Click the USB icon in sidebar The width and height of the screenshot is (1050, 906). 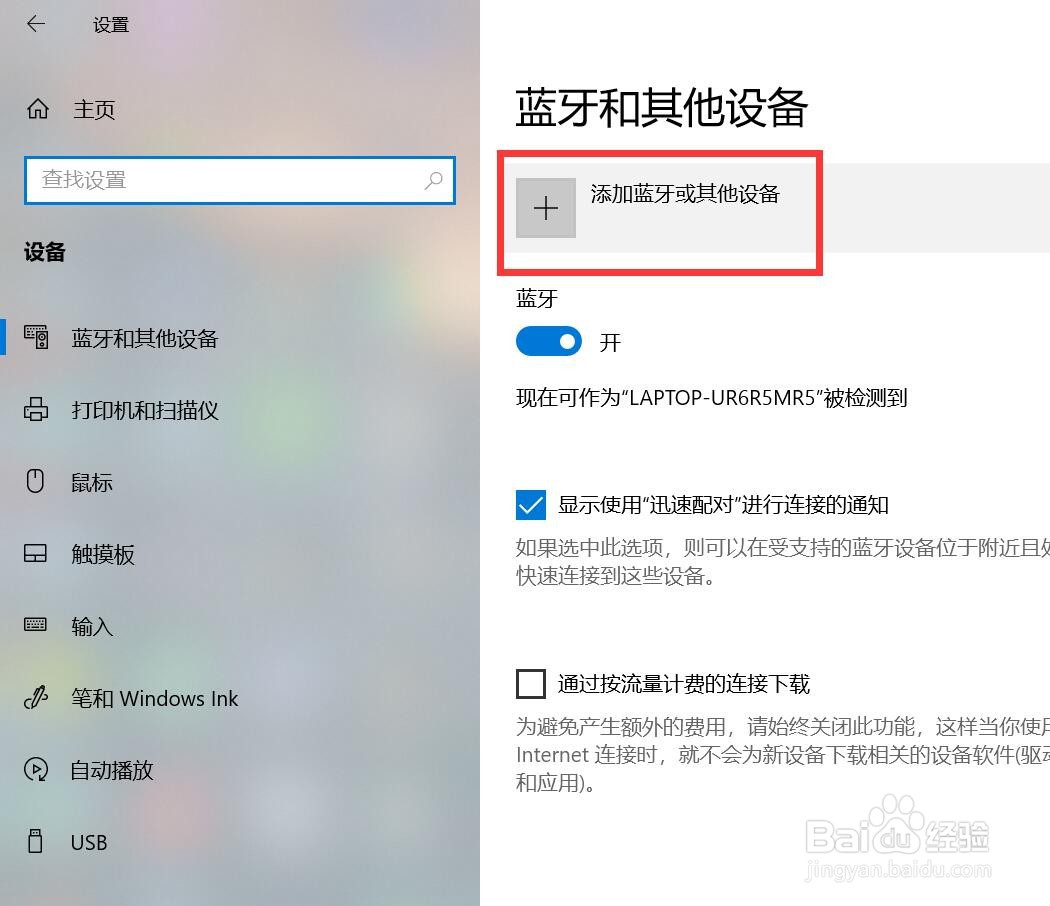click(x=35, y=841)
